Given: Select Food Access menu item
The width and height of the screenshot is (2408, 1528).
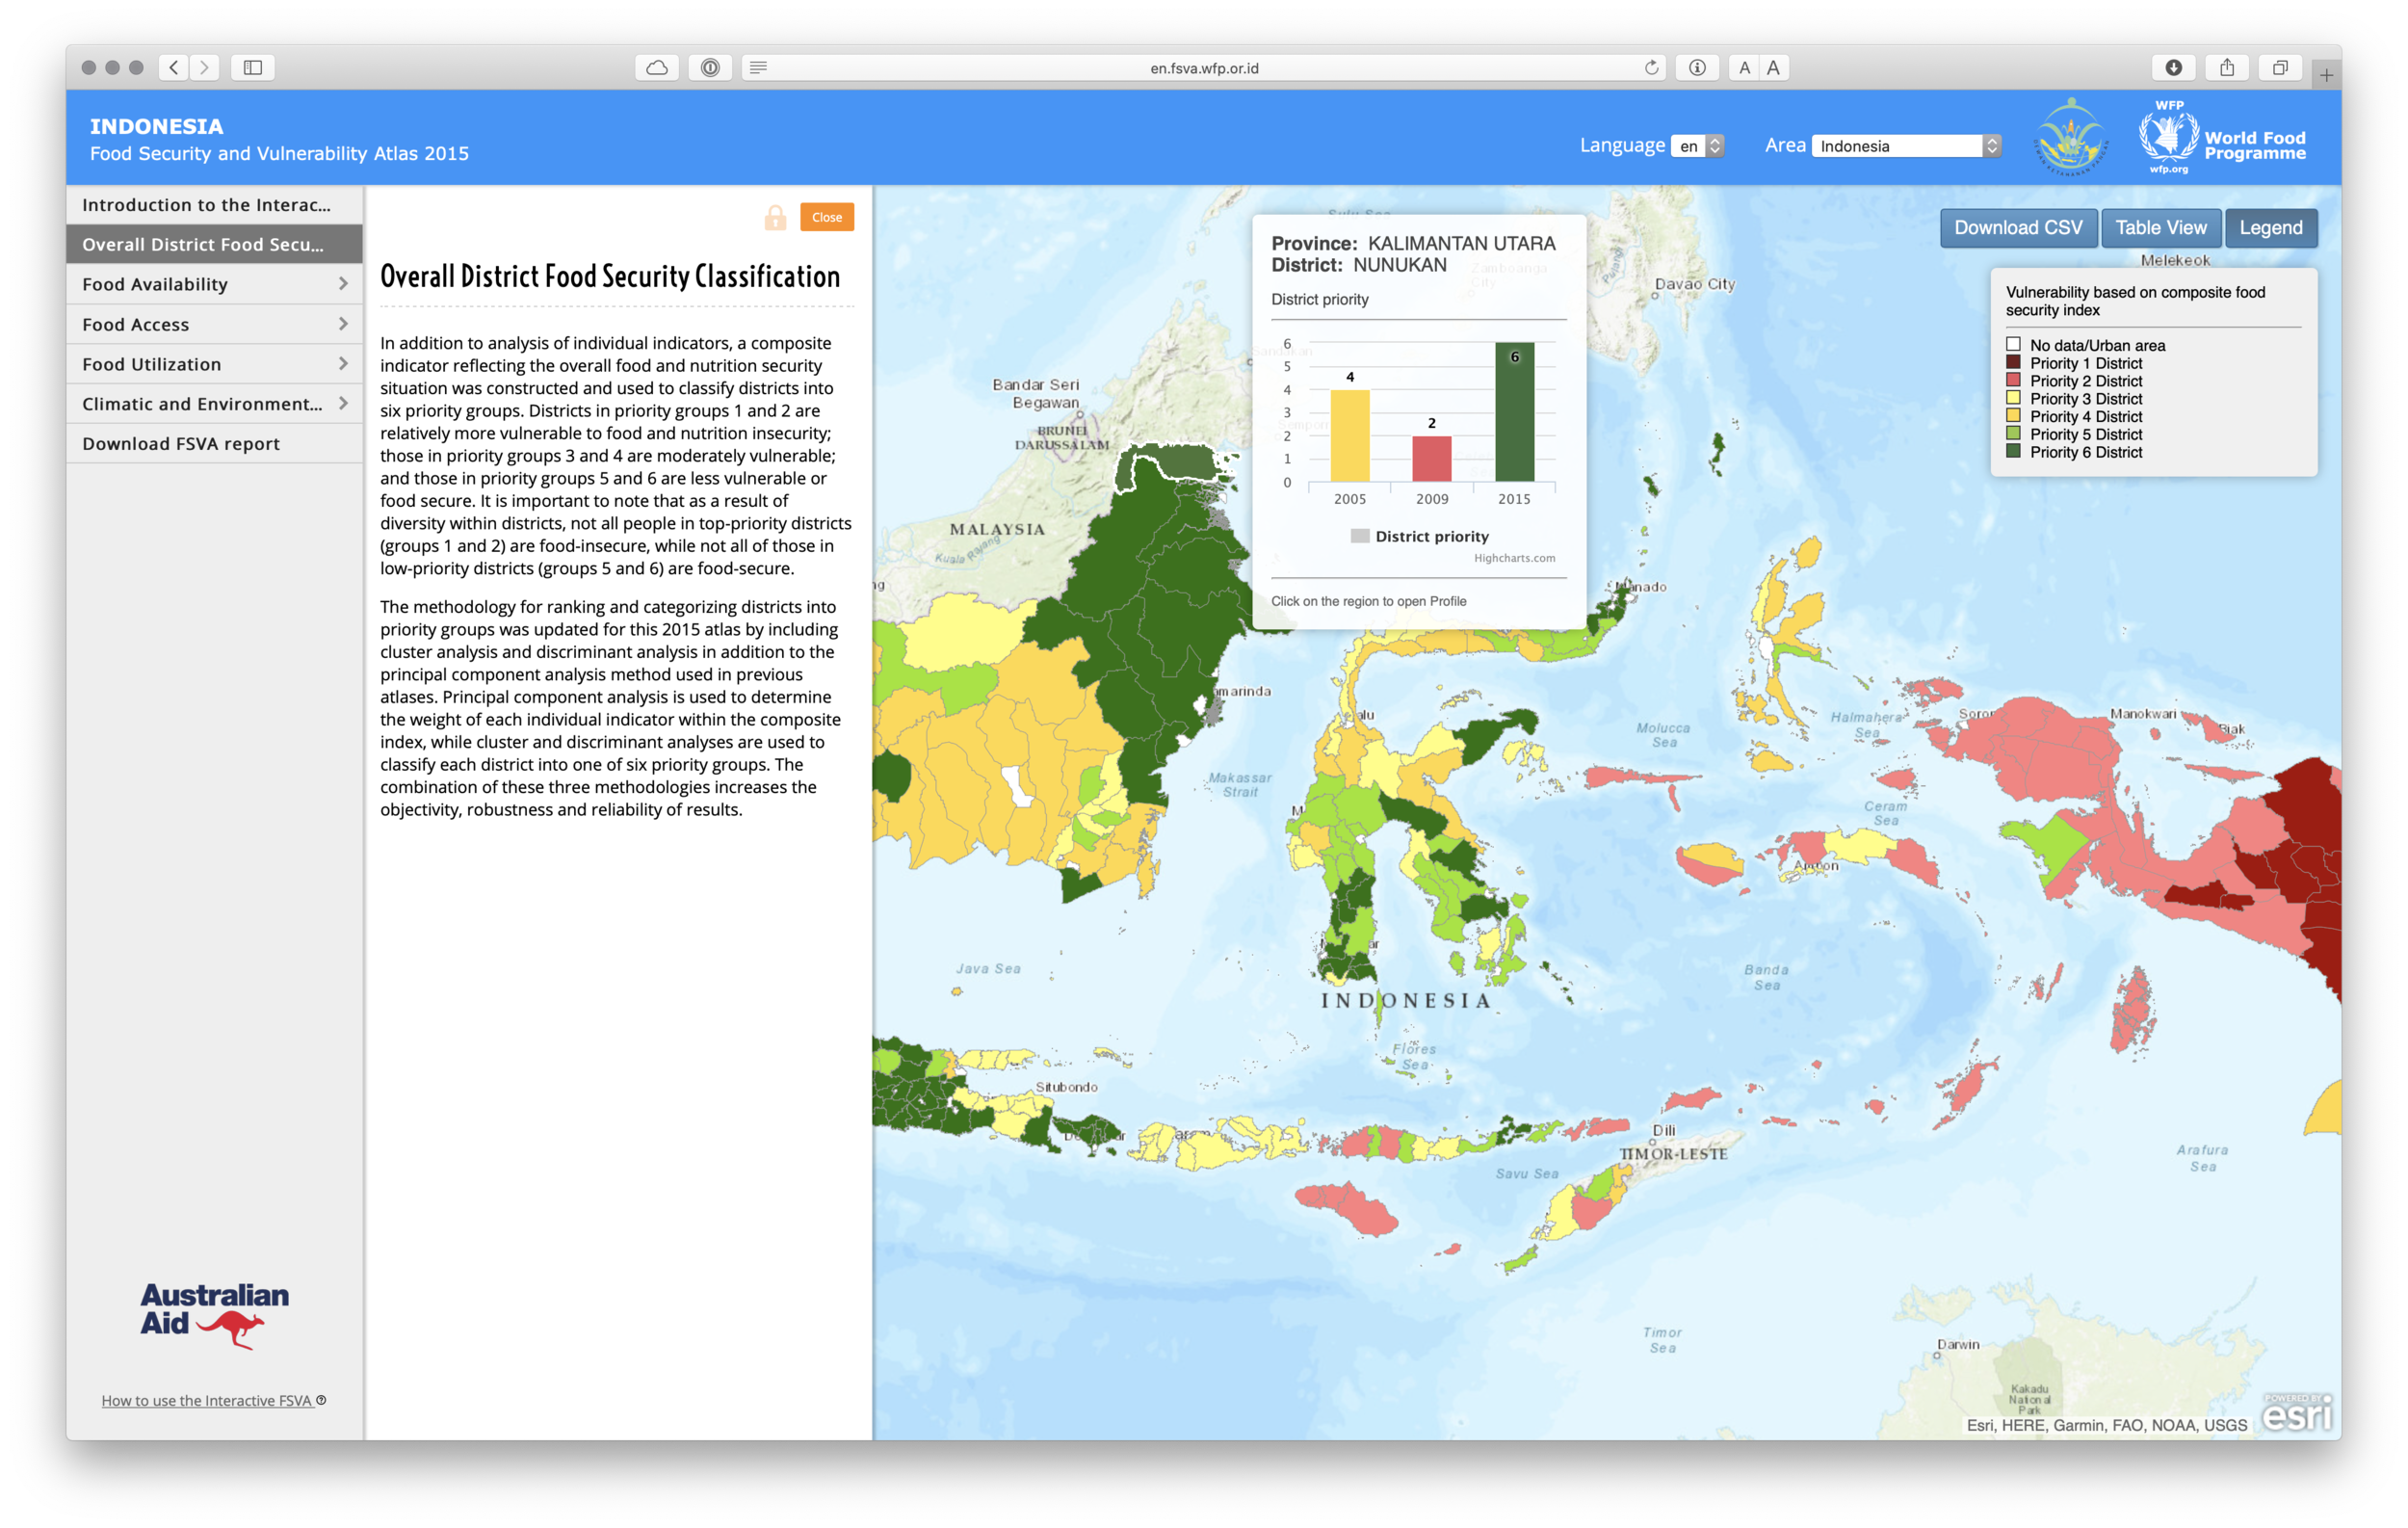Looking at the screenshot, I should tap(214, 324).
